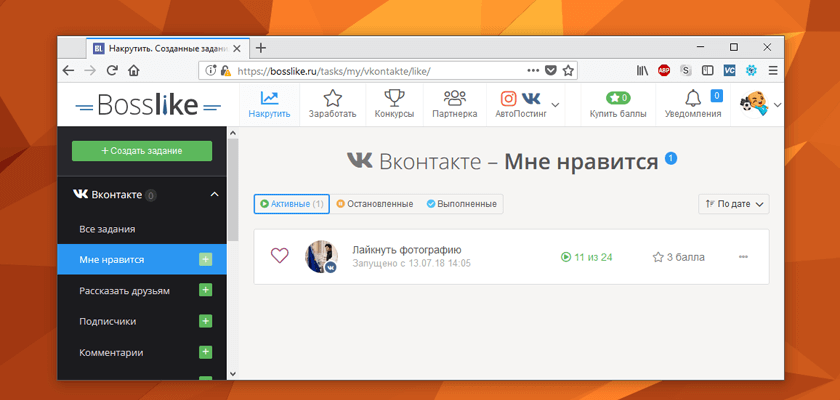Bookmark this page with star icon
This screenshot has width=840, height=400.
pyautogui.click(x=568, y=70)
